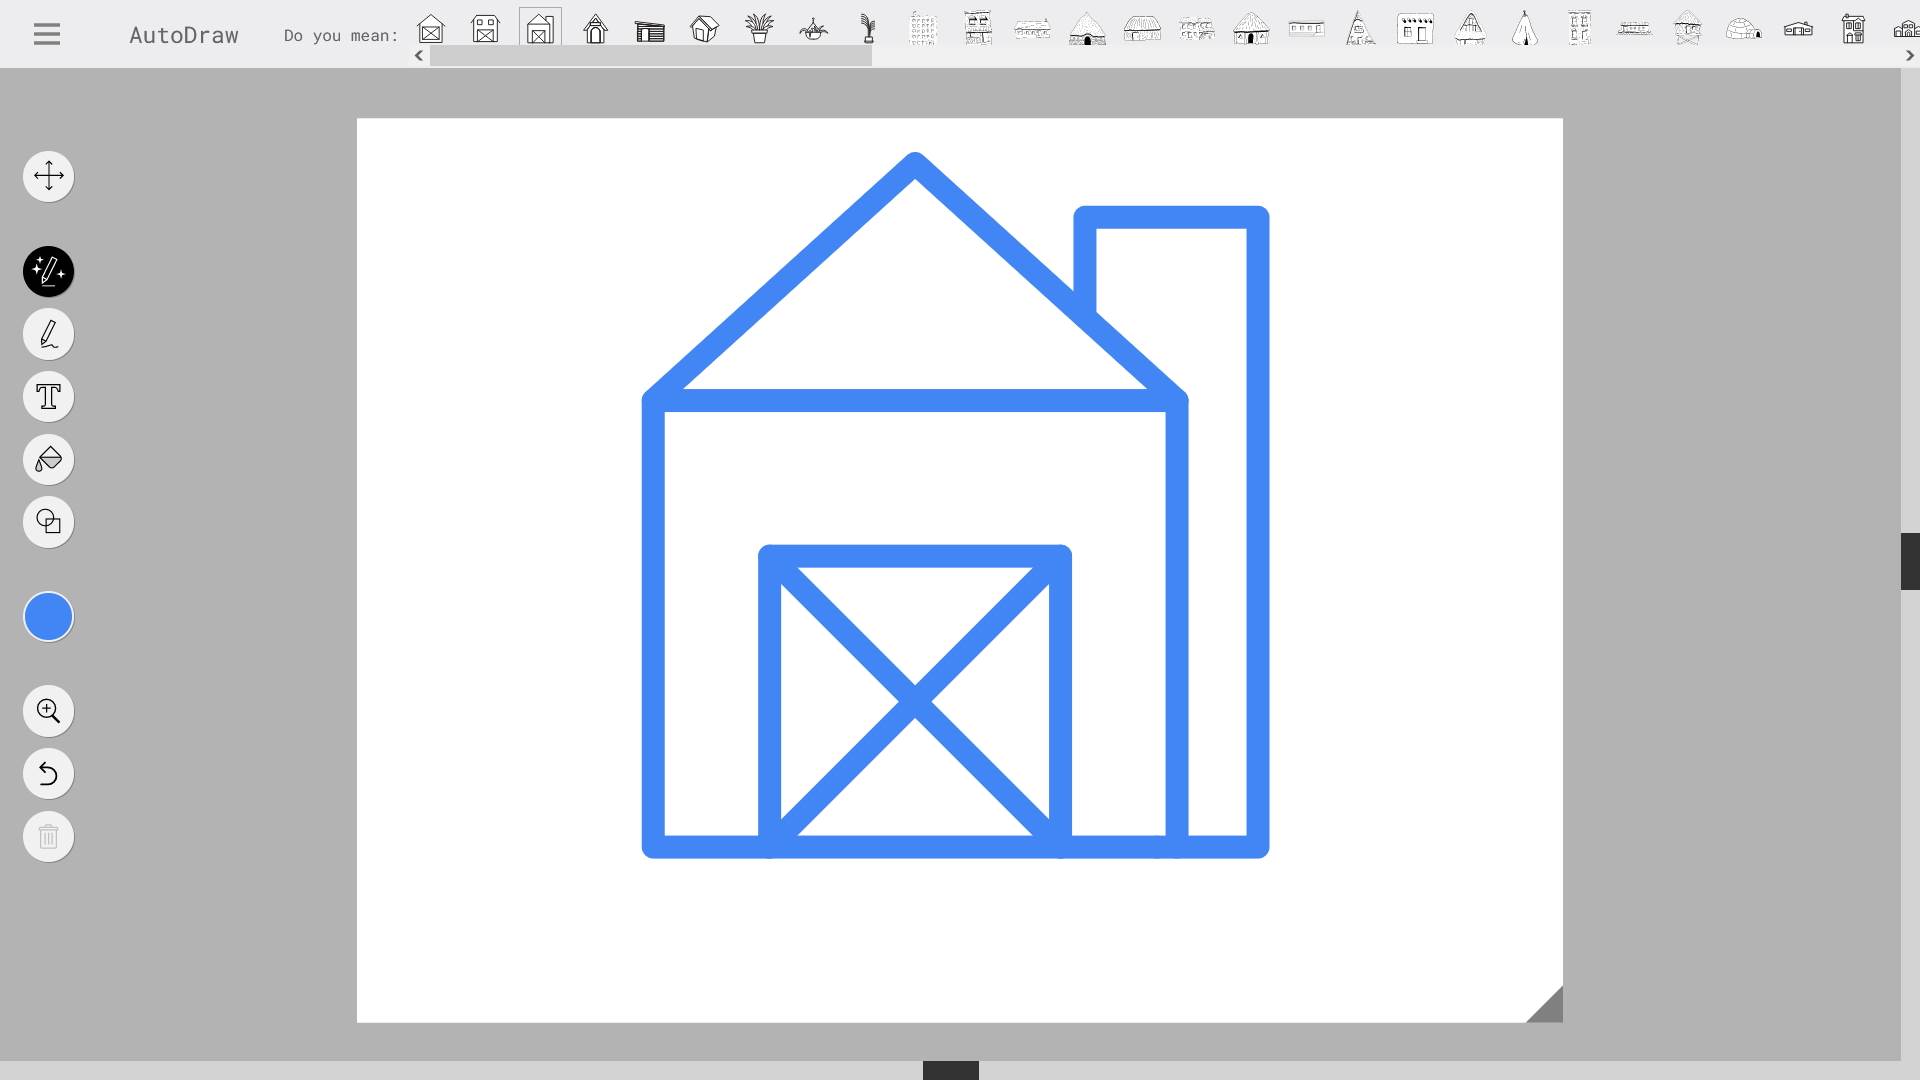The image size is (1920, 1080).
Task: Select the teepee suggestion
Action: pos(1524,28)
